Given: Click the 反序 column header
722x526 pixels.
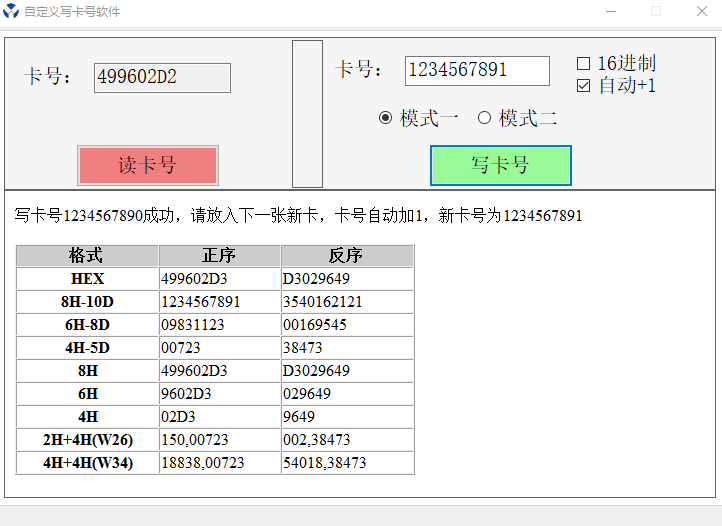Looking at the screenshot, I should 346,256.
